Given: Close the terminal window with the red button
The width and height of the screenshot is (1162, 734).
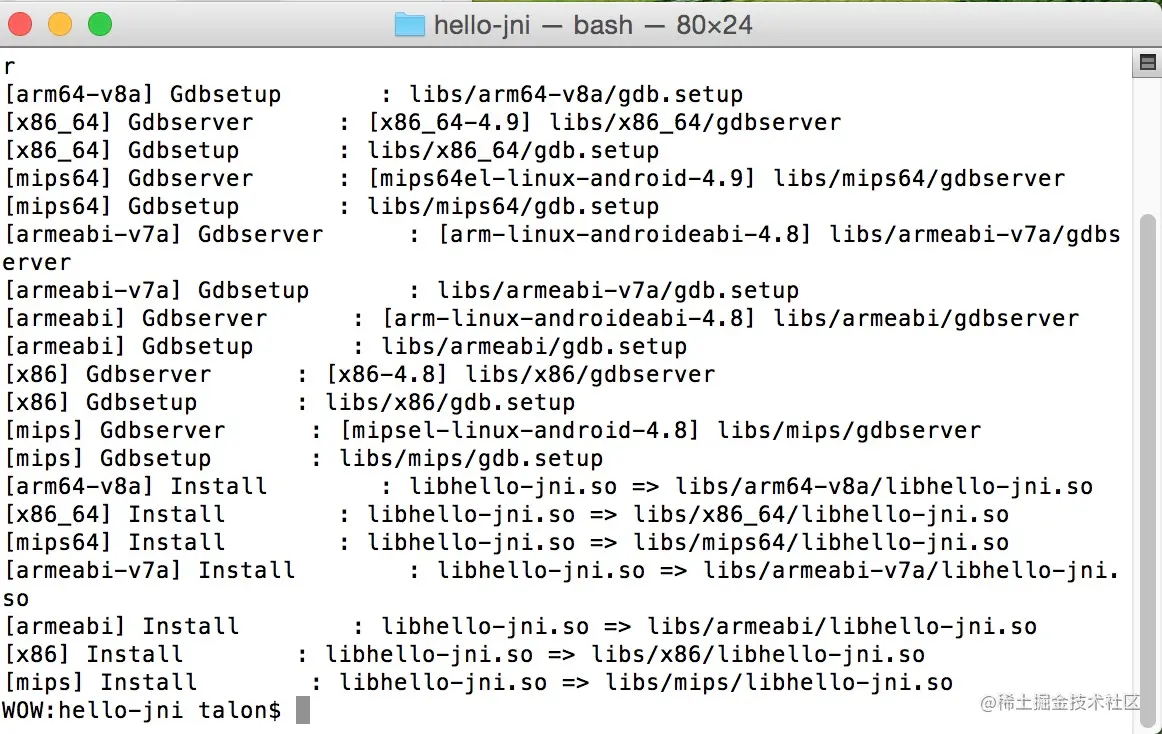Looking at the screenshot, I should point(20,24).
